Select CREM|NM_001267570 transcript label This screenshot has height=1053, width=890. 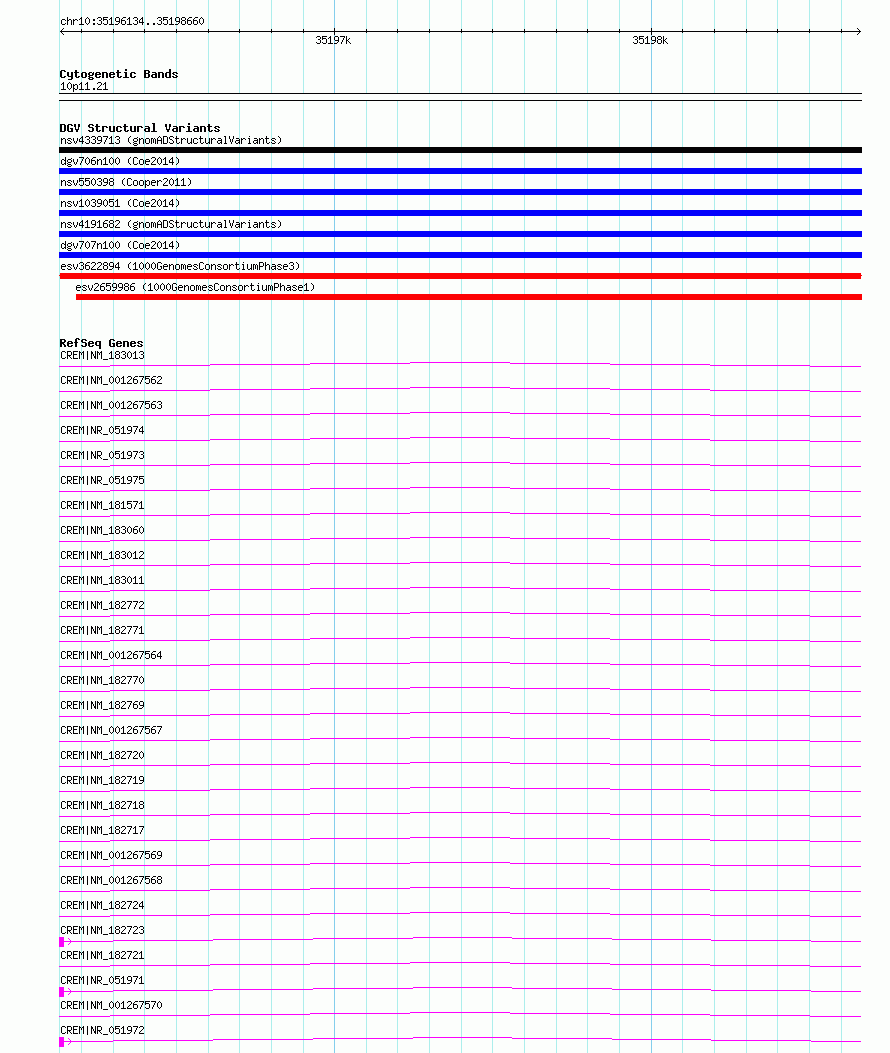(112, 1005)
